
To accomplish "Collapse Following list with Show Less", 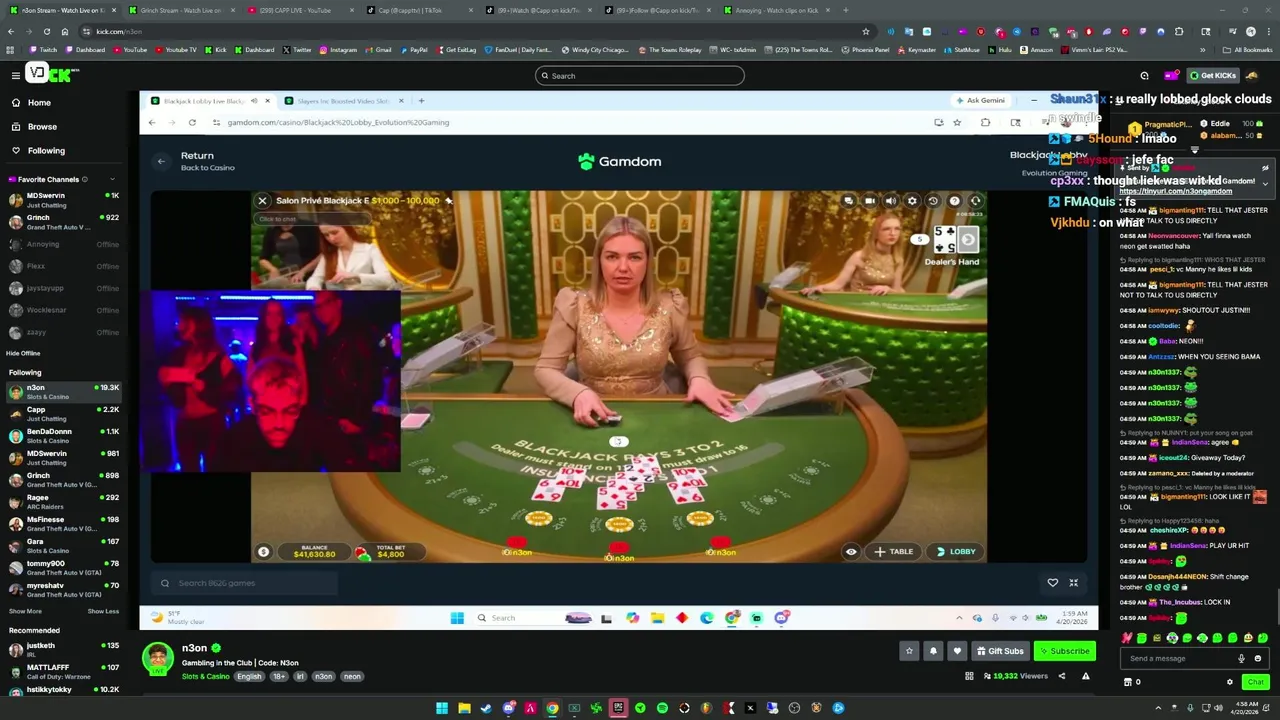I will point(103,611).
